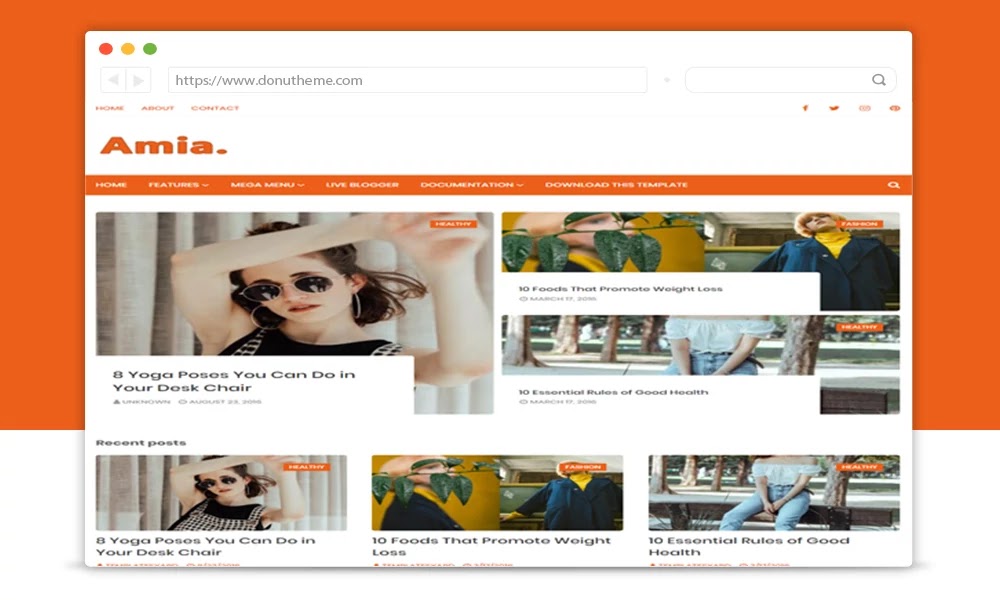Screen dimensions: 1000x600
Task: Open recent post title 10 Essential Rules of Good Health
Action: tap(749, 546)
